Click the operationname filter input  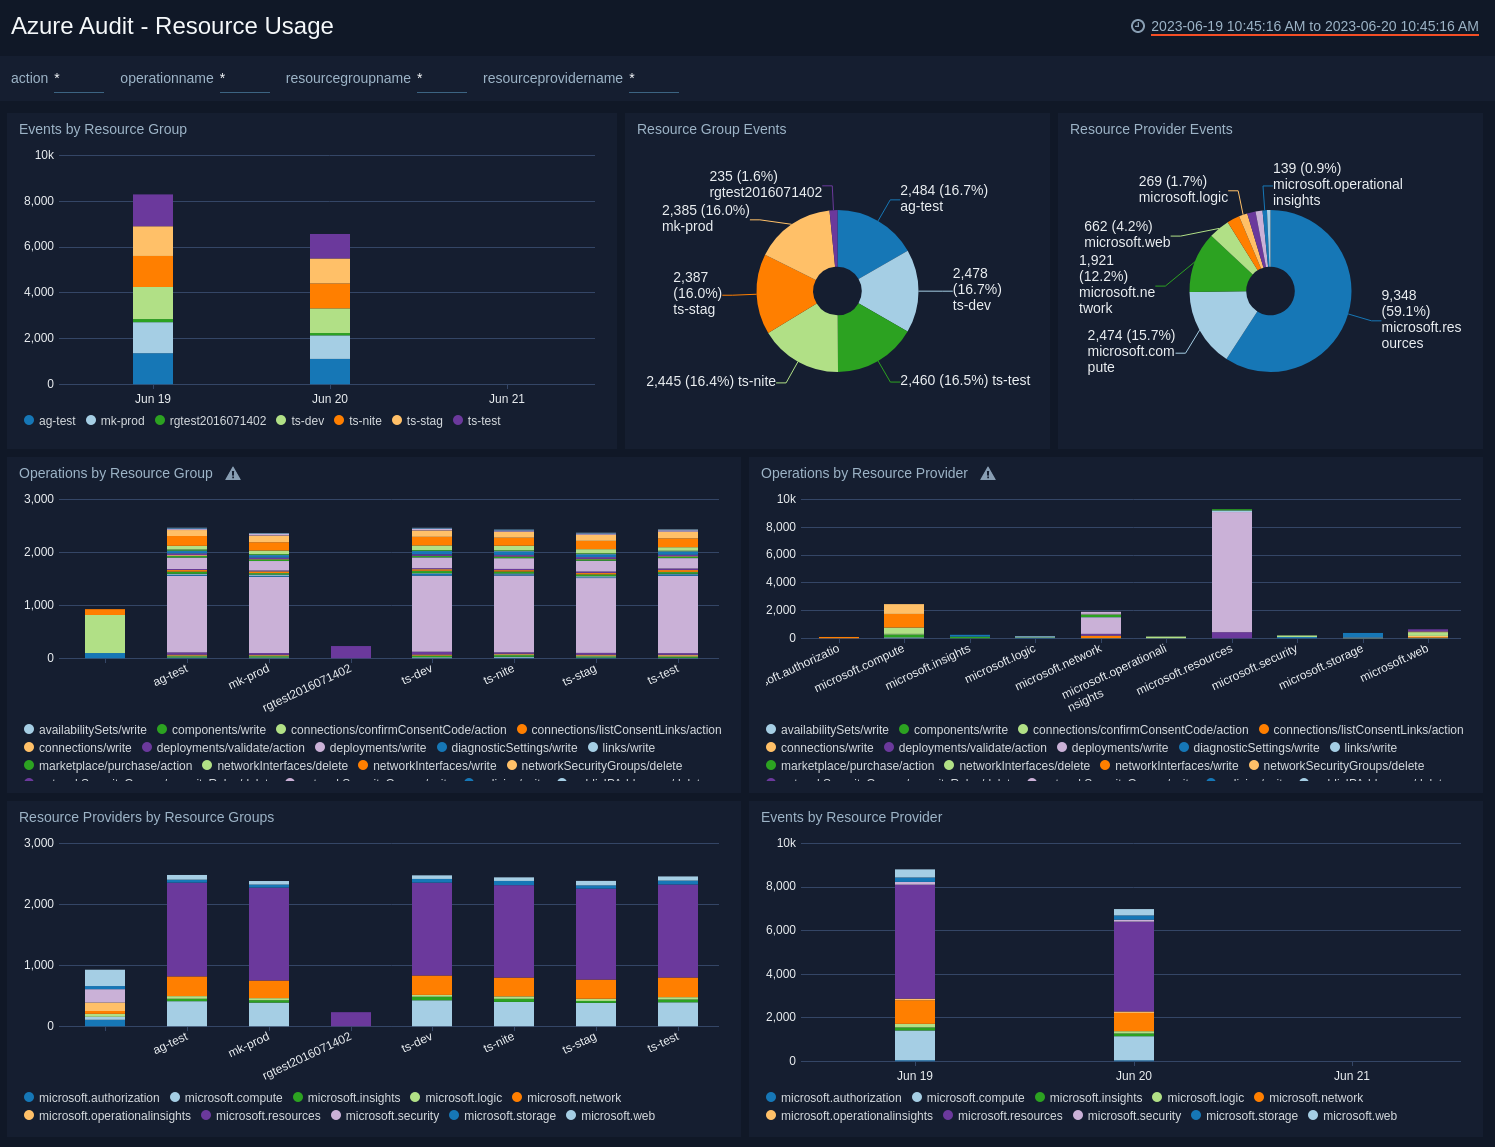pos(245,79)
